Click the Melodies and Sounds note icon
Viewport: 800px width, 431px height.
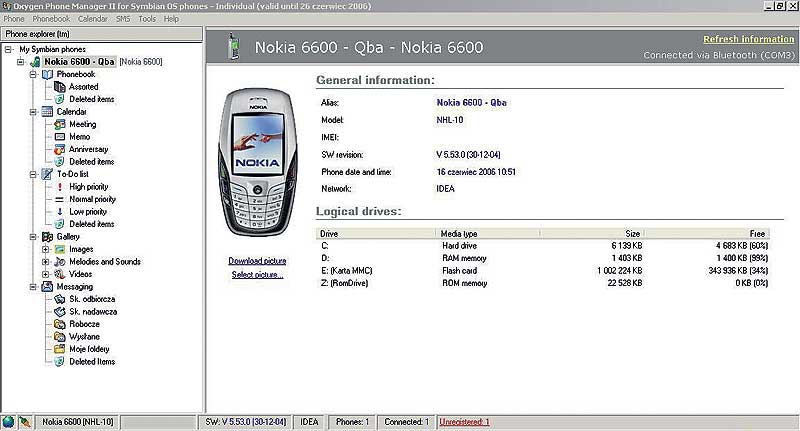60,262
